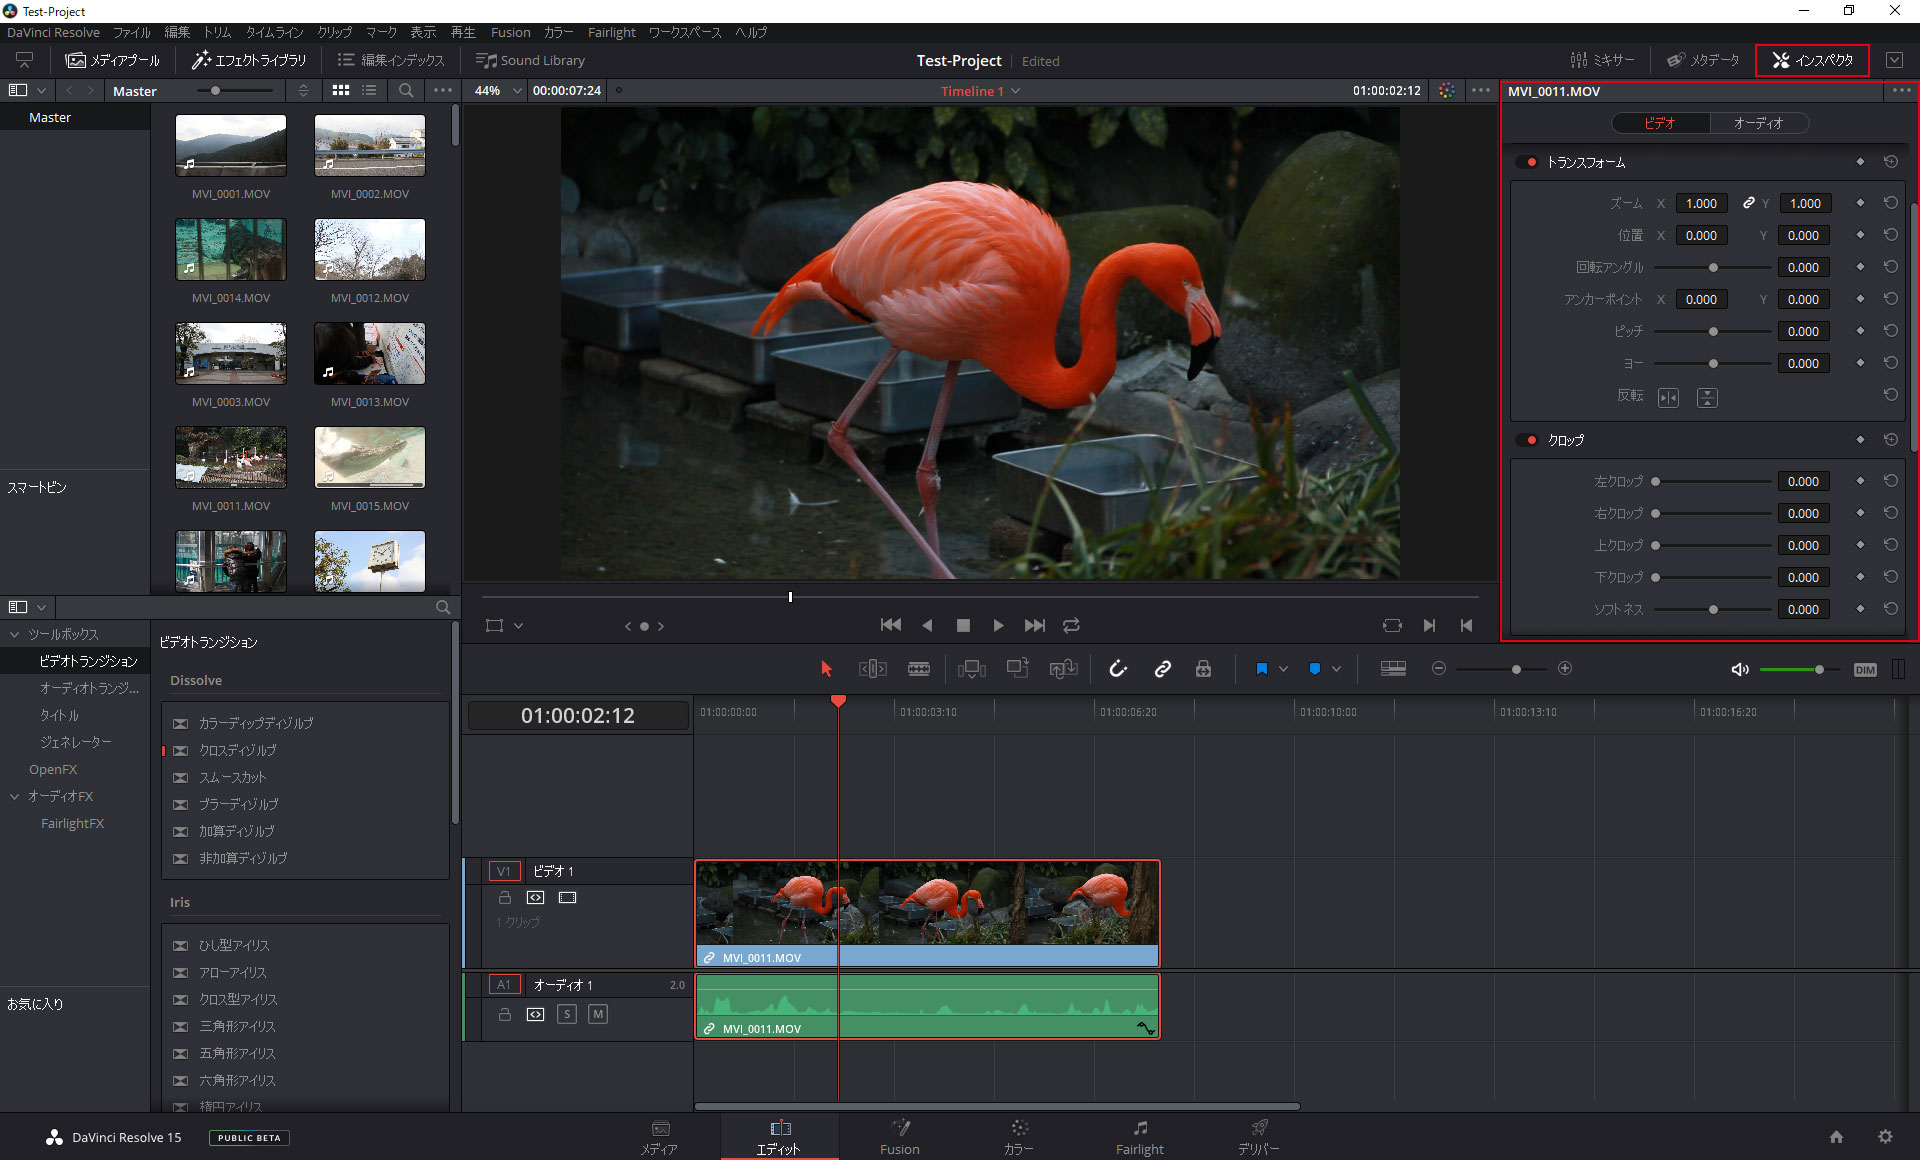The width and height of the screenshot is (1920, 1160).
Task: Click the insert clip icon in toolbar
Action: click(x=972, y=669)
